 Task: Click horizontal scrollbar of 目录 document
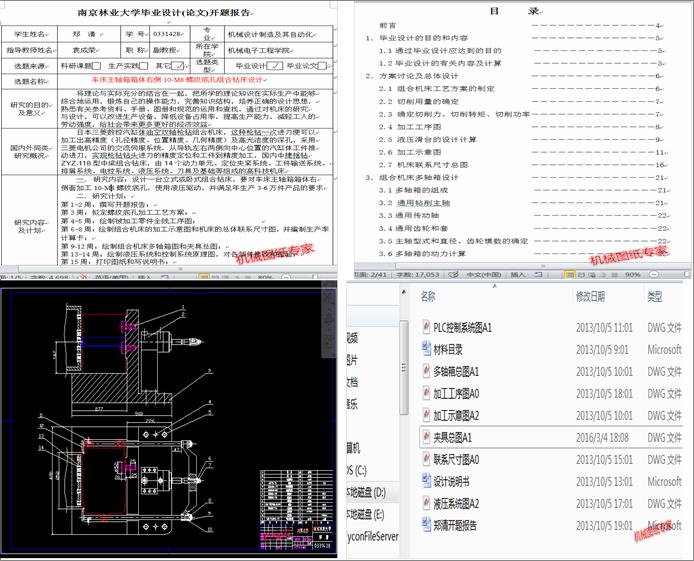point(542,267)
